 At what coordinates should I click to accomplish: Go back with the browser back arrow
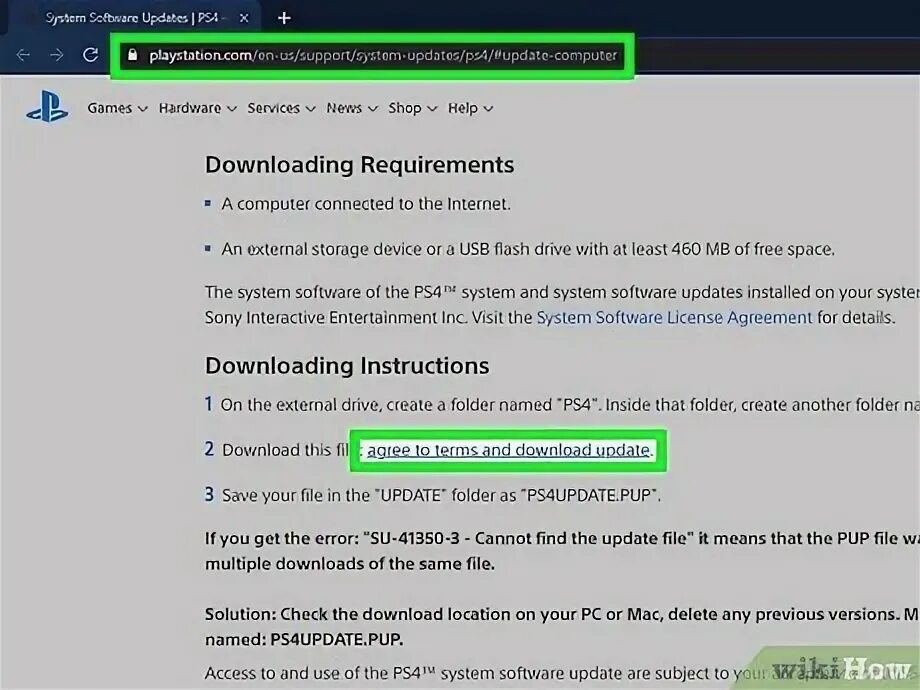coord(23,55)
